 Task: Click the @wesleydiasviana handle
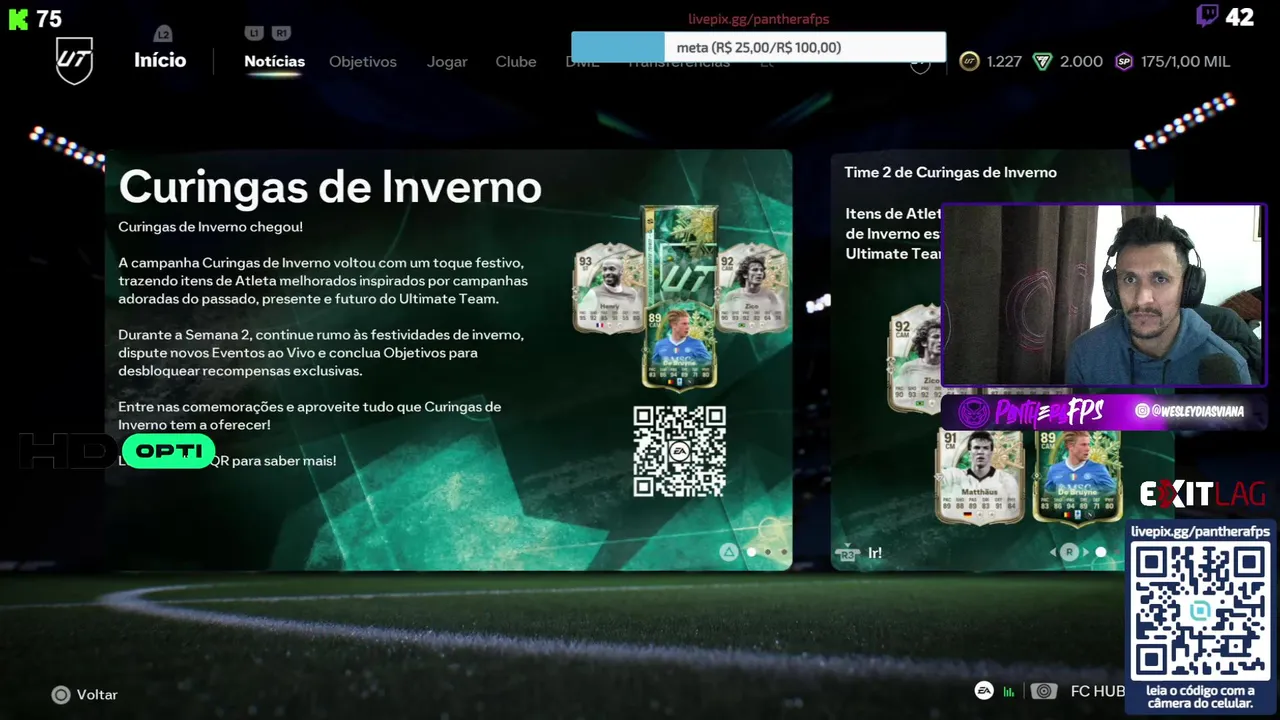click(x=1197, y=411)
